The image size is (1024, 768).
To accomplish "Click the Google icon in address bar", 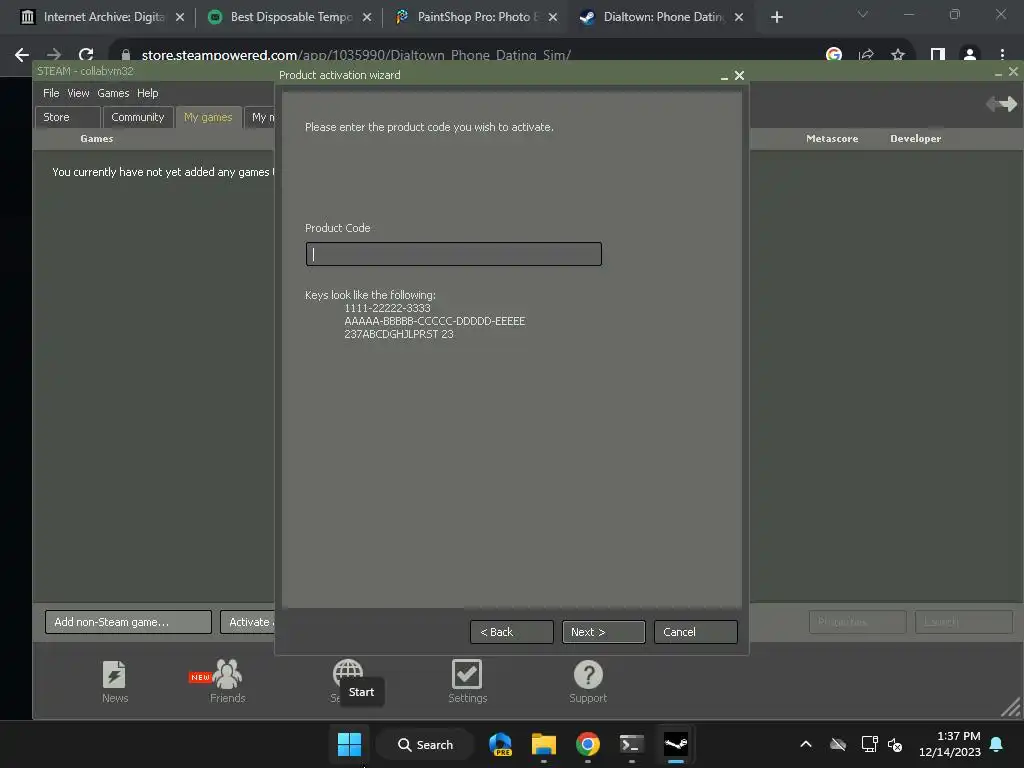I will (834, 55).
